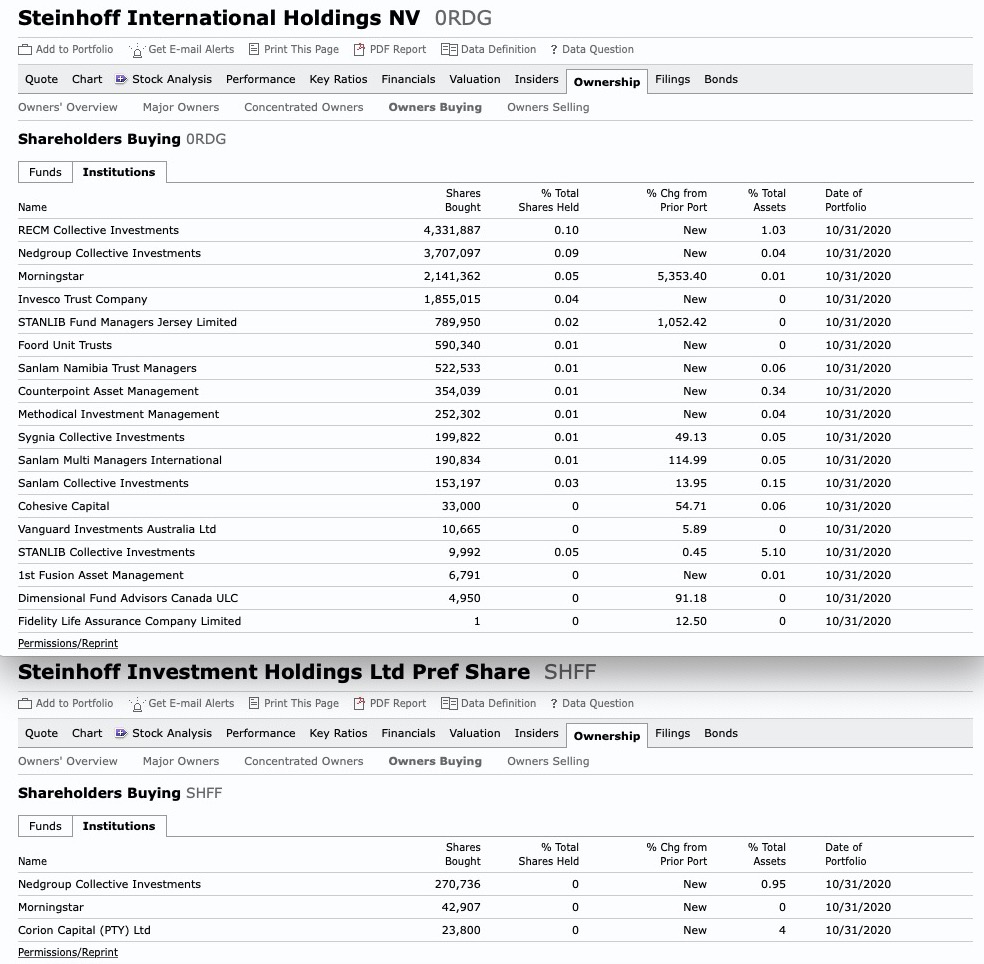Click the Get E-mail Alerts bell icon
Screen dimensions: 984x964
(136, 49)
